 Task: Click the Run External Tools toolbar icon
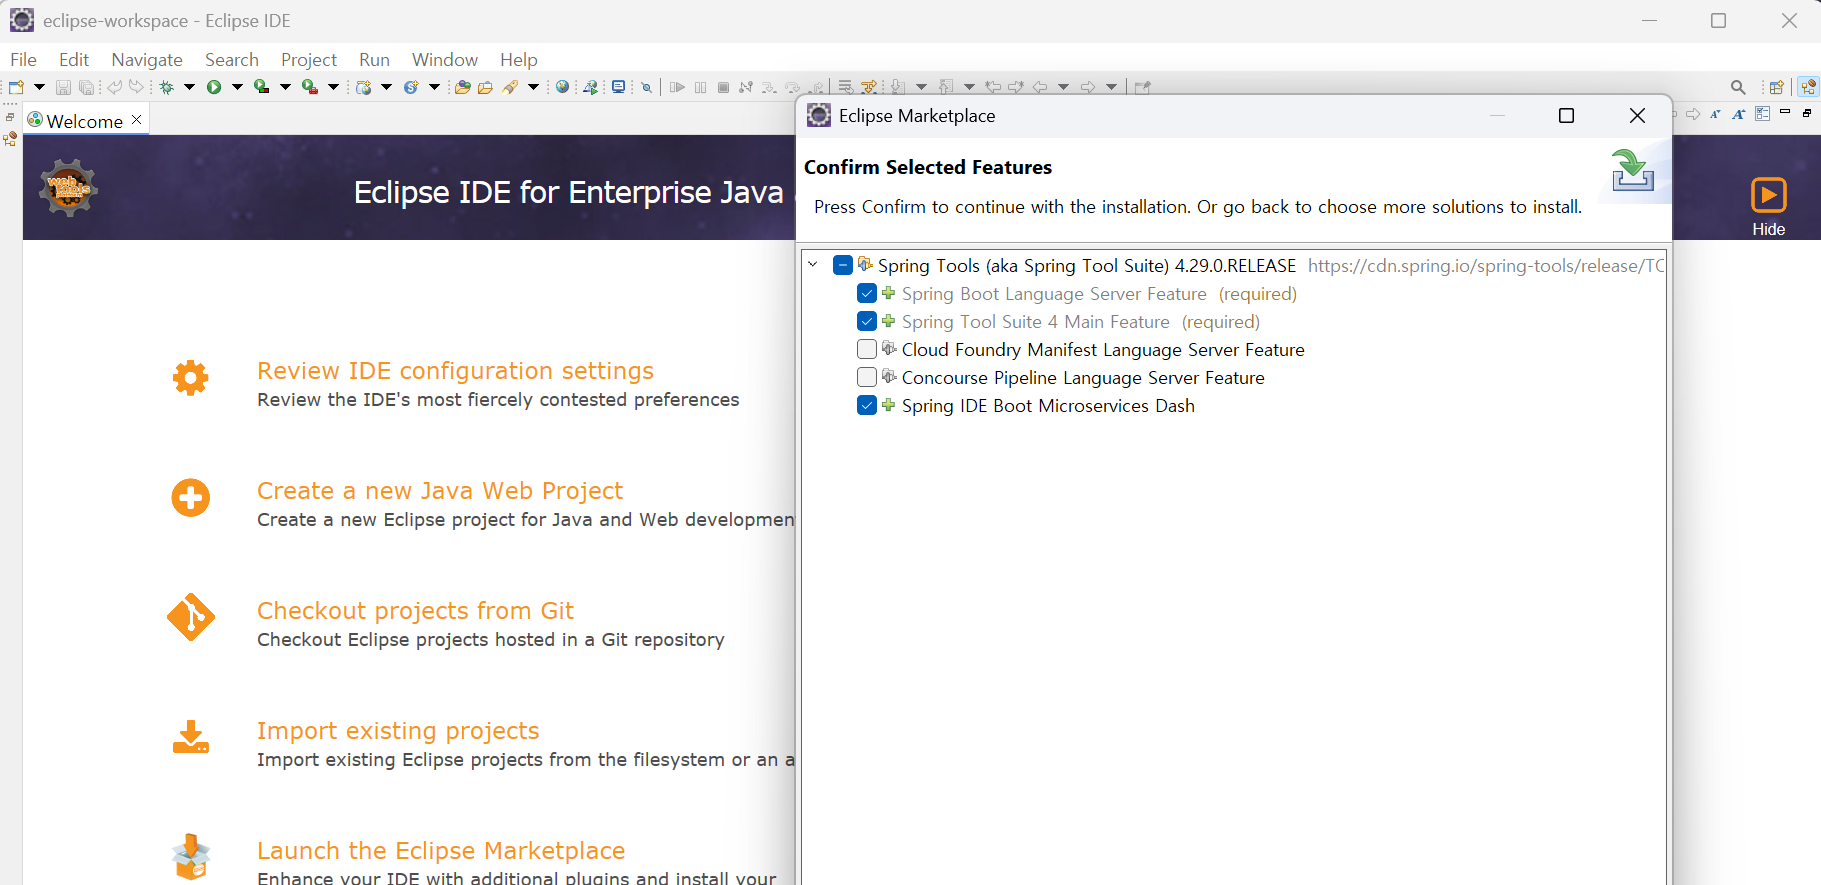pos(310,87)
